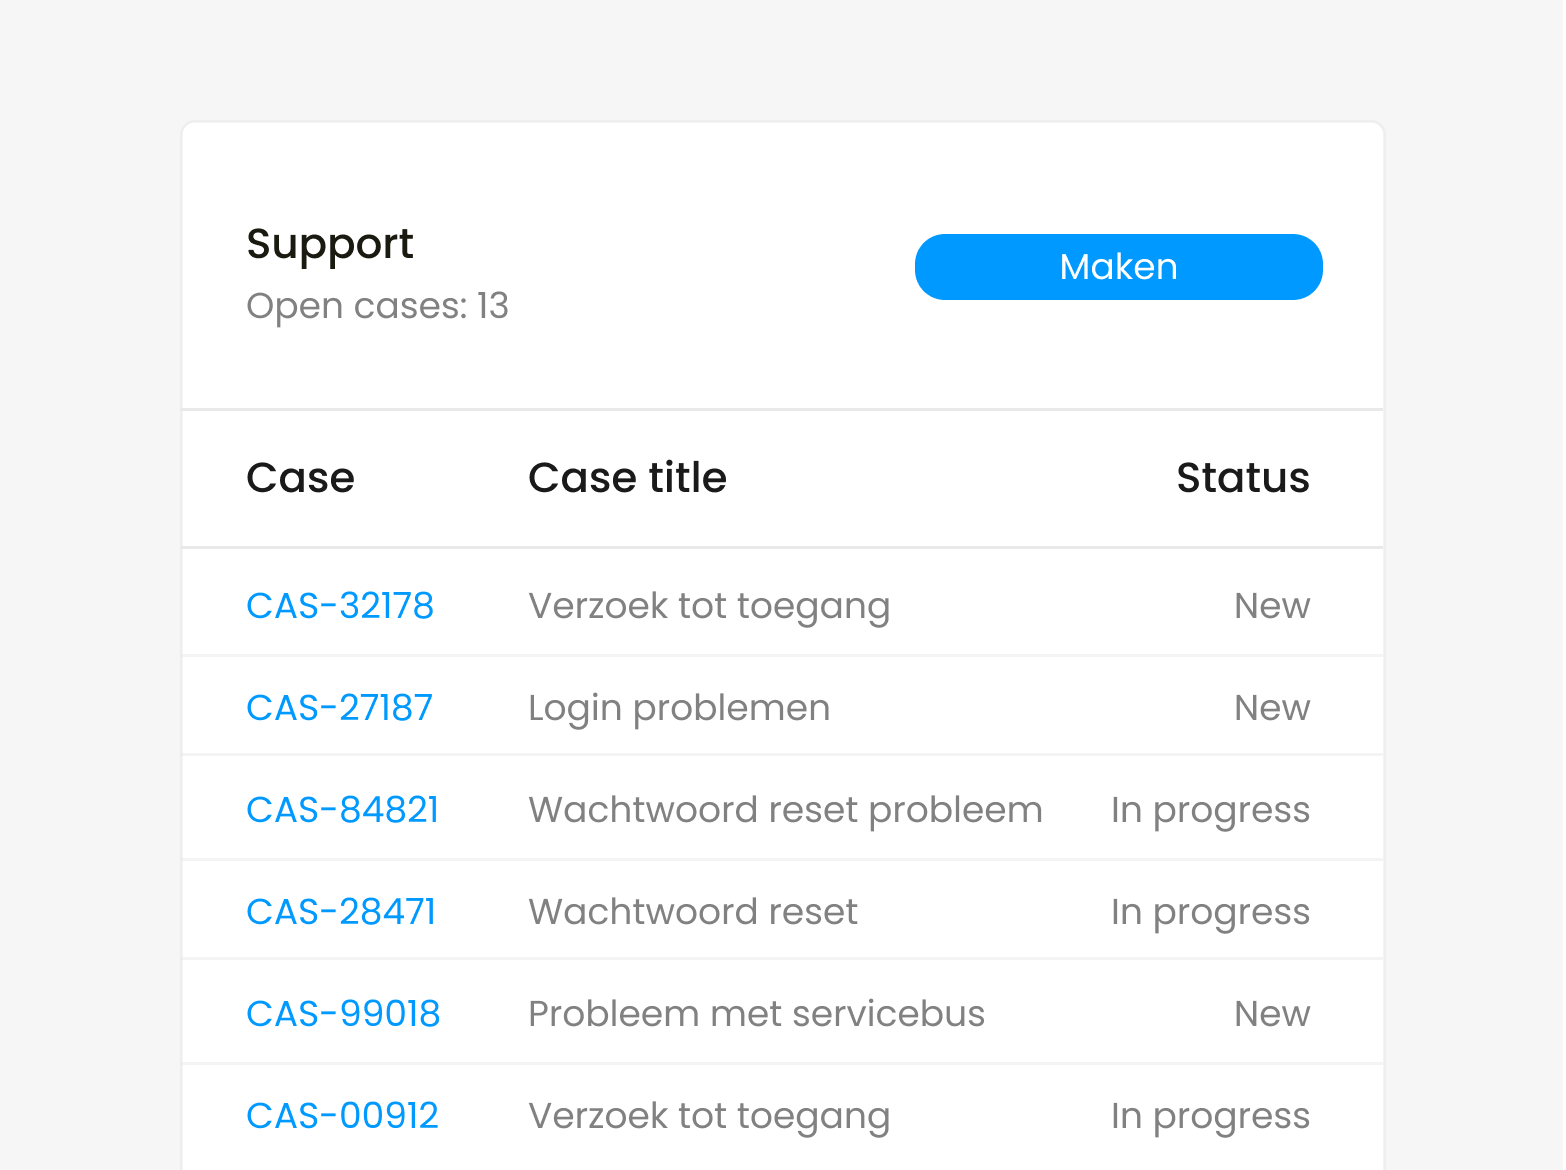
Task: Select case number CAS-28471
Action: 341,912
